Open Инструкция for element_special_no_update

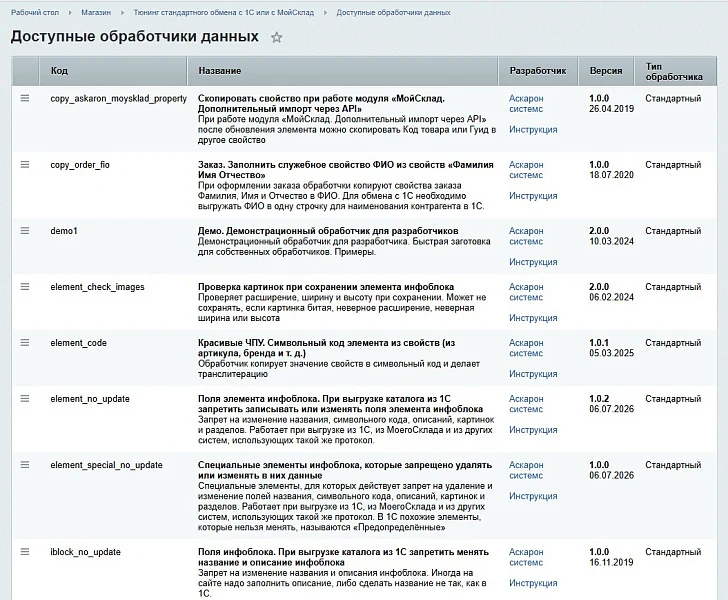click(x=533, y=496)
